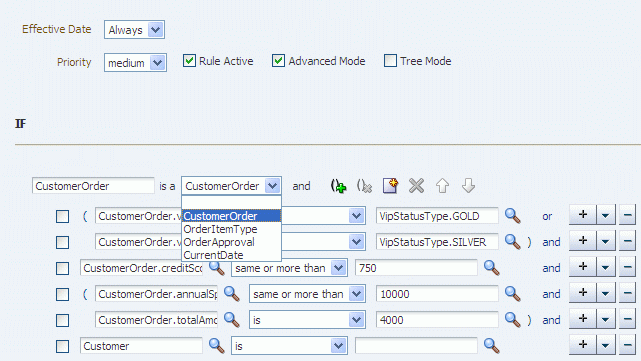Check the creditScore row checkbox
The image size is (641, 361).
(x=63, y=269)
